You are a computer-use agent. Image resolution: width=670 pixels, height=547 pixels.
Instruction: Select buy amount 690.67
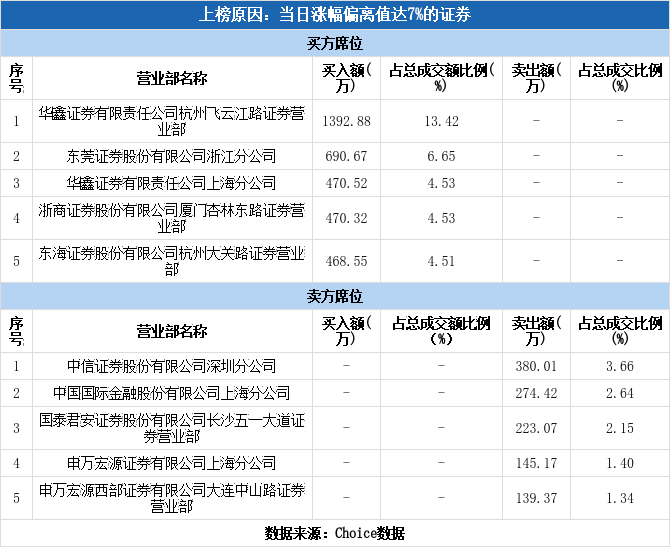click(x=347, y=156)
